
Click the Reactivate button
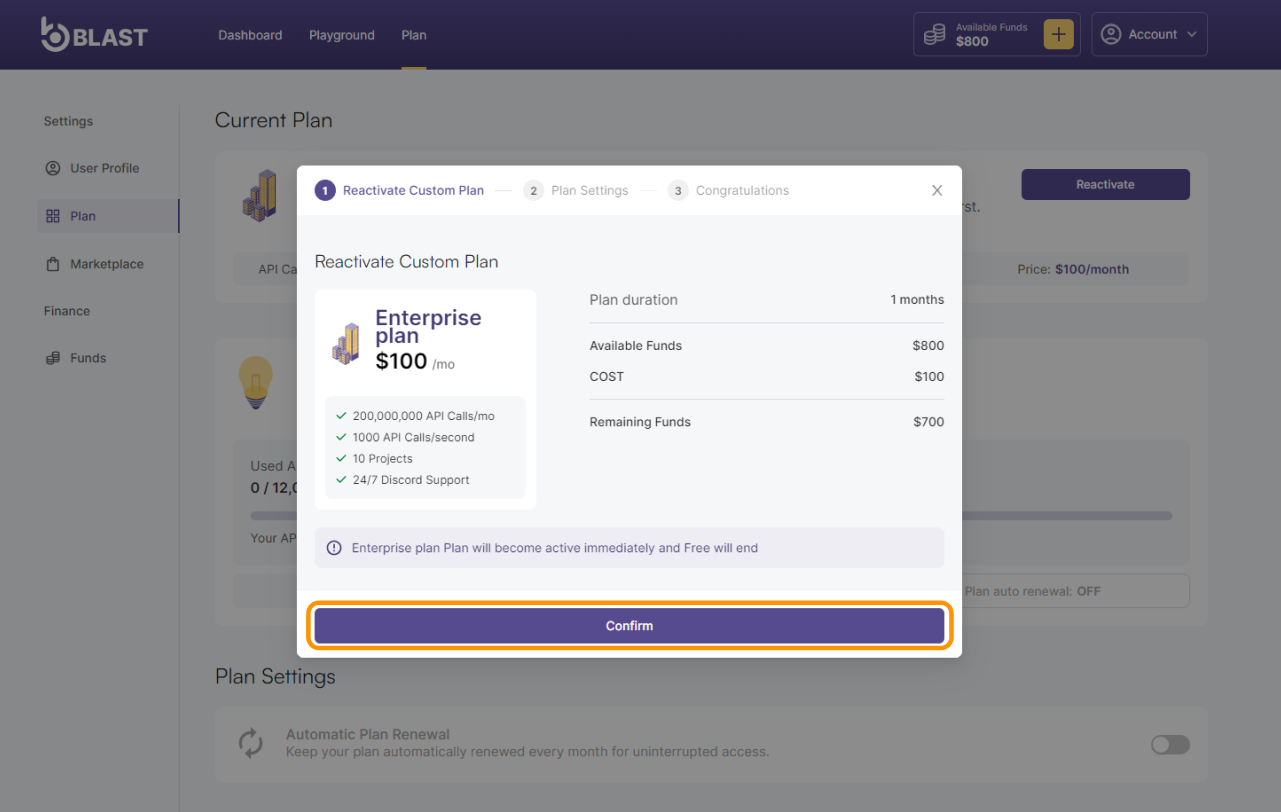click(x=1105, y=185)
